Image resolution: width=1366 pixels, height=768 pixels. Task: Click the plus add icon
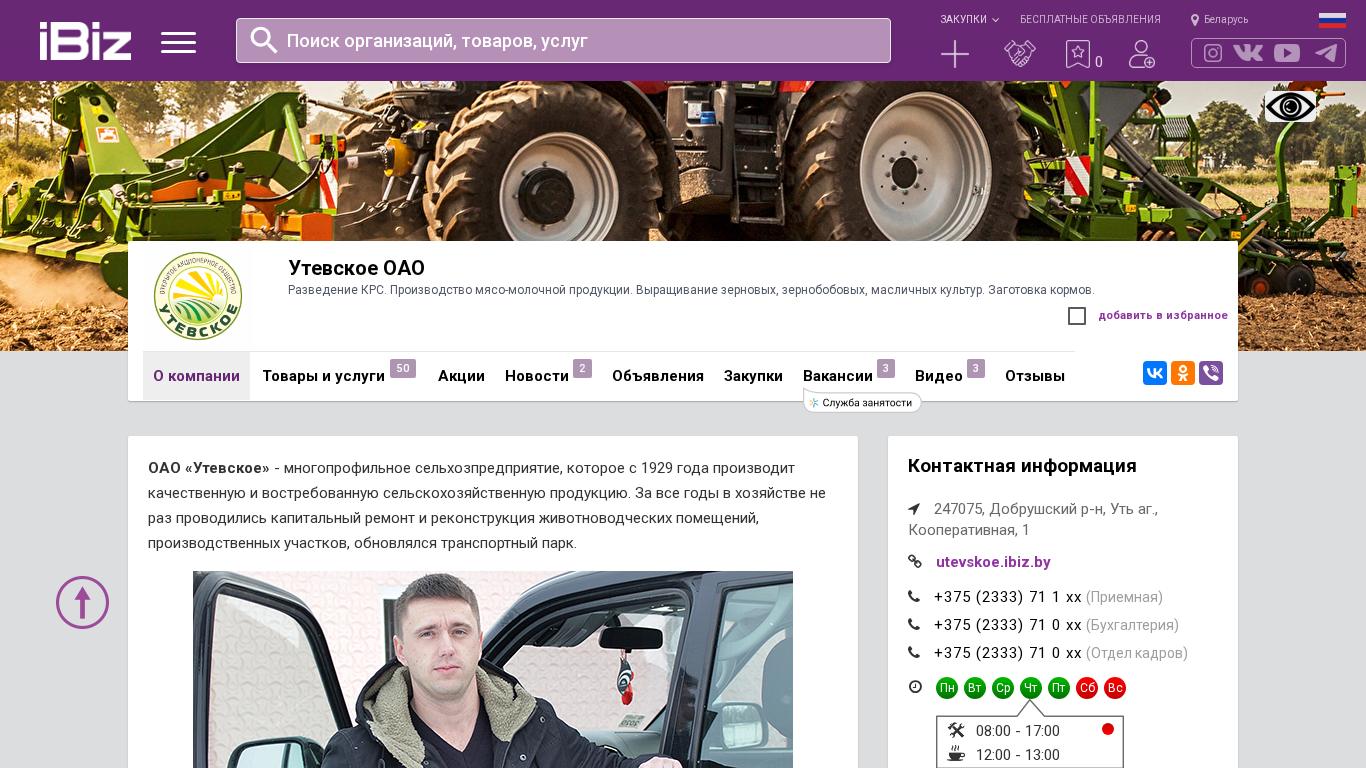[x=955, y=54]
